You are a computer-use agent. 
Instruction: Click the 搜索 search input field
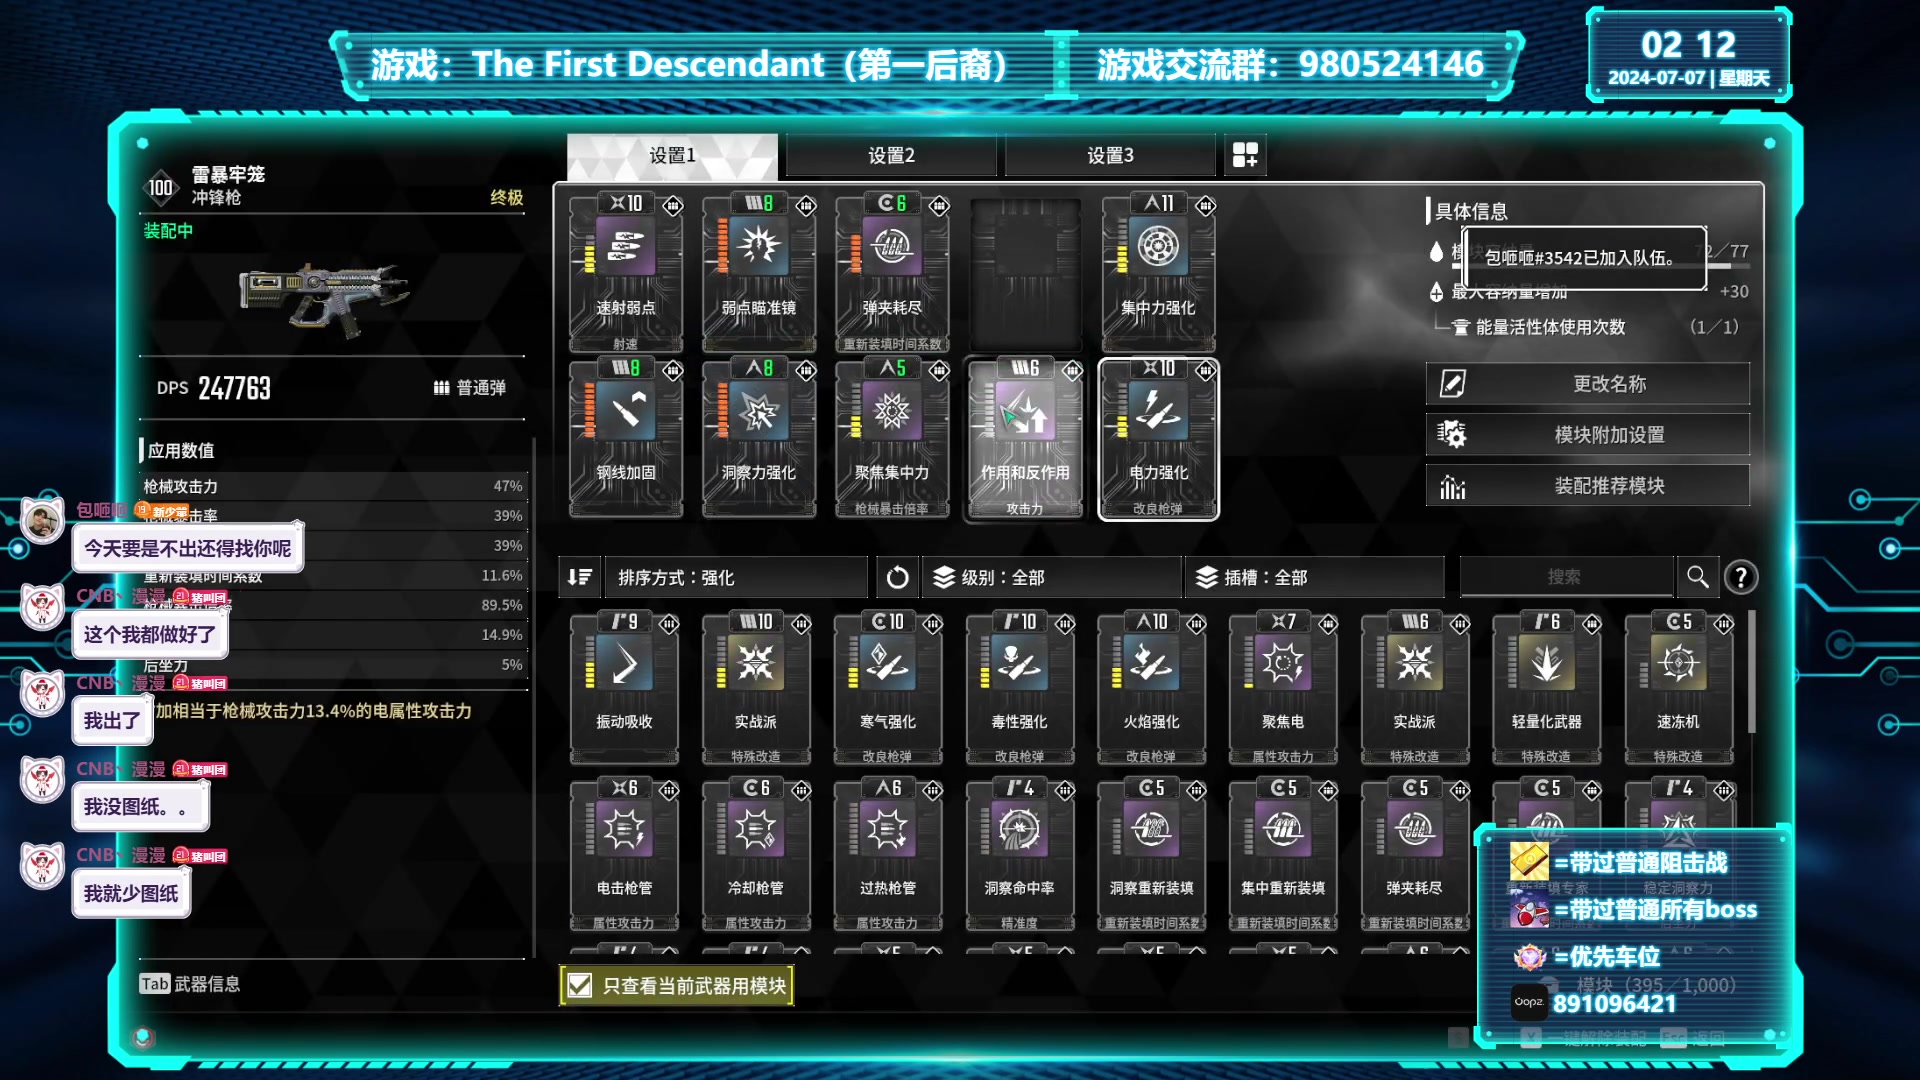click(x=1565, y=577)
